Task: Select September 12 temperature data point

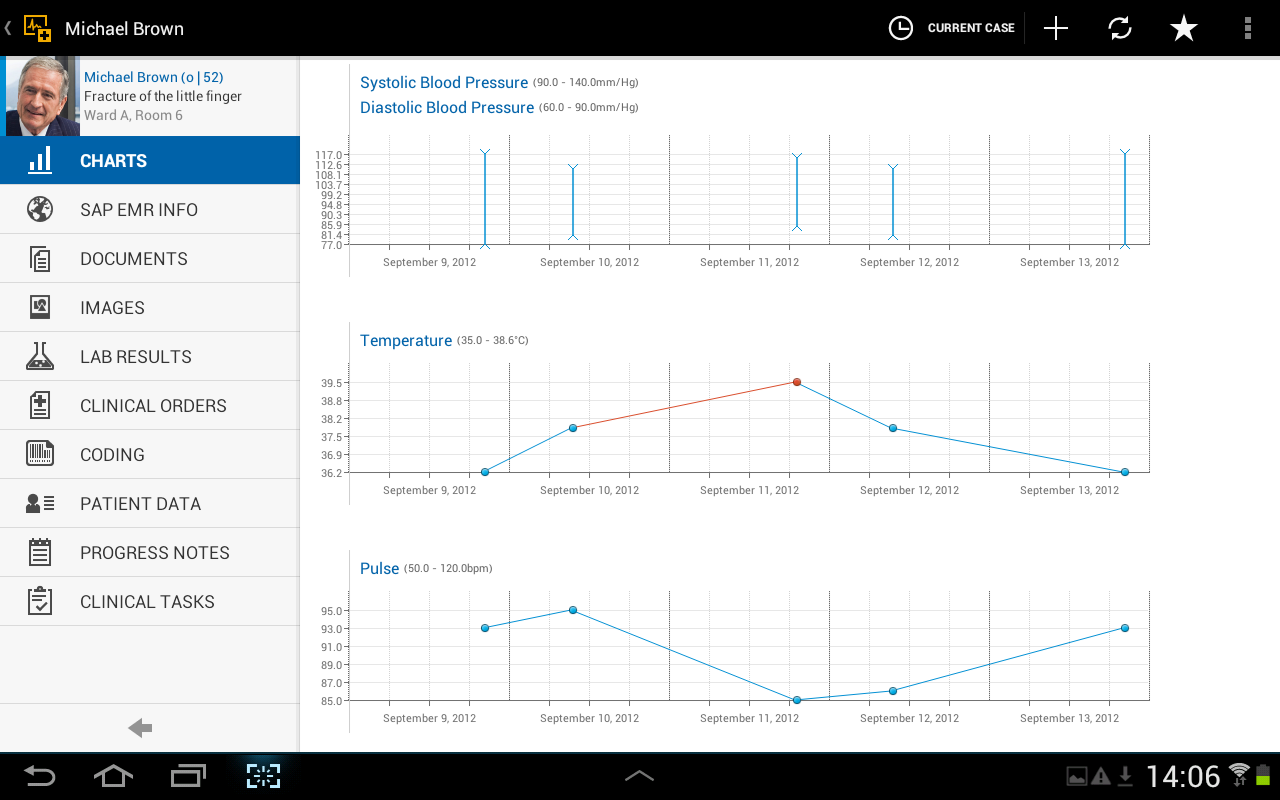Action: [893, 428]
